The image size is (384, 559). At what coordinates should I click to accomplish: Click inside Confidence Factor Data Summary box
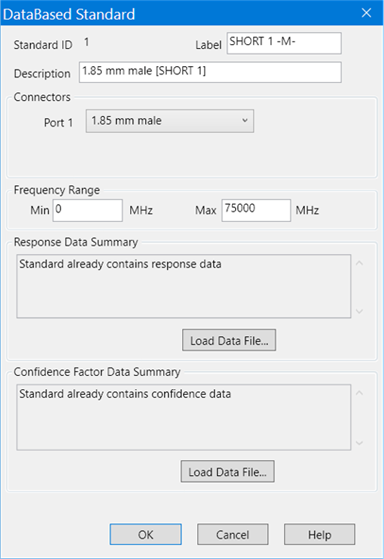coord(184,417)
